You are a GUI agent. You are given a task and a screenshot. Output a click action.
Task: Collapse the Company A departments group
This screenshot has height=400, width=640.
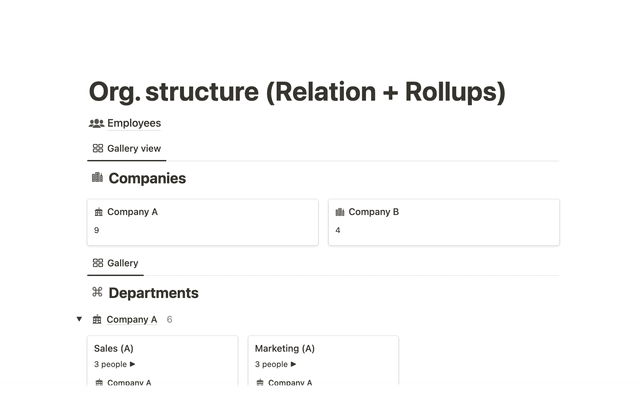(x=79, y=320)
